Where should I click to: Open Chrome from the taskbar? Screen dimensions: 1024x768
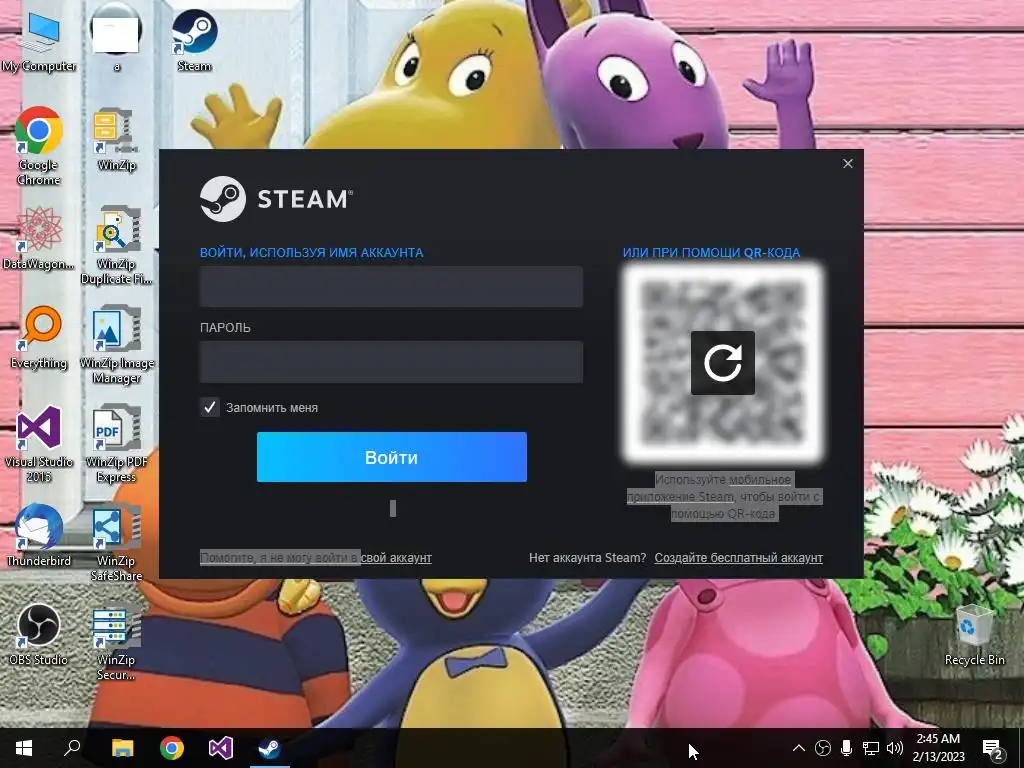pyautogui.click(x=172, y=748)
